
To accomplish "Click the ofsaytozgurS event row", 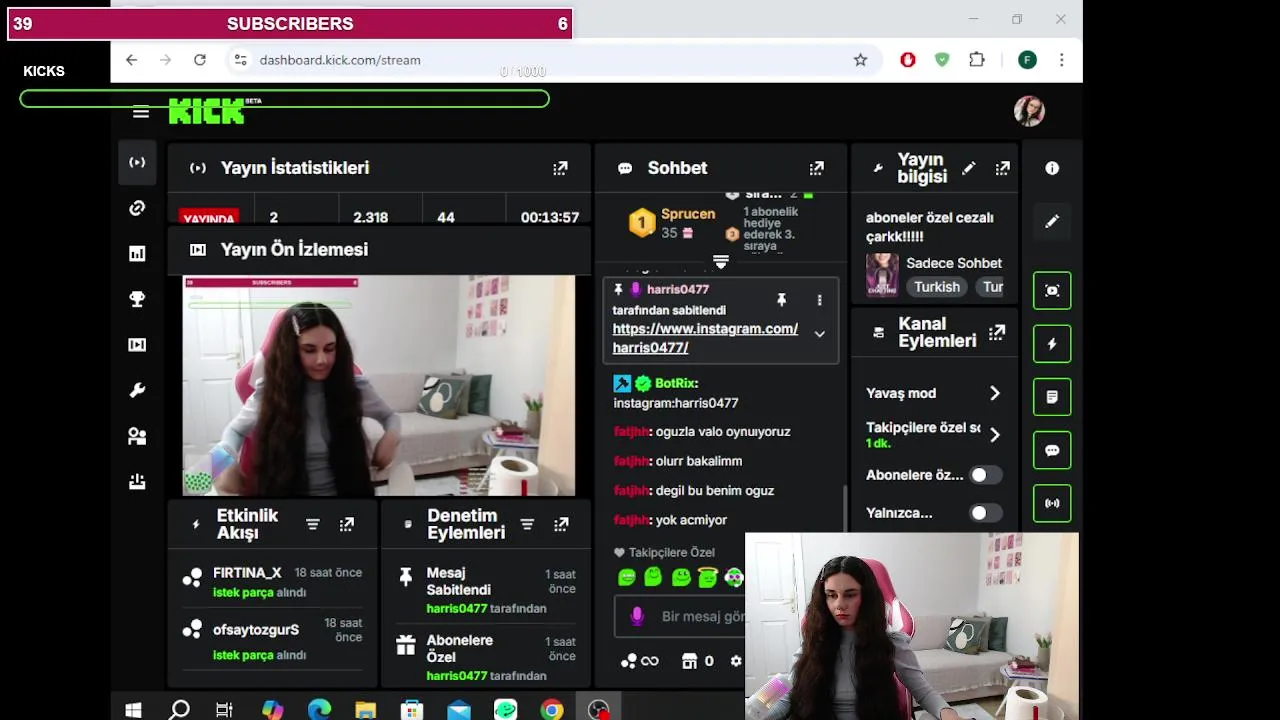I will (272, 641).
